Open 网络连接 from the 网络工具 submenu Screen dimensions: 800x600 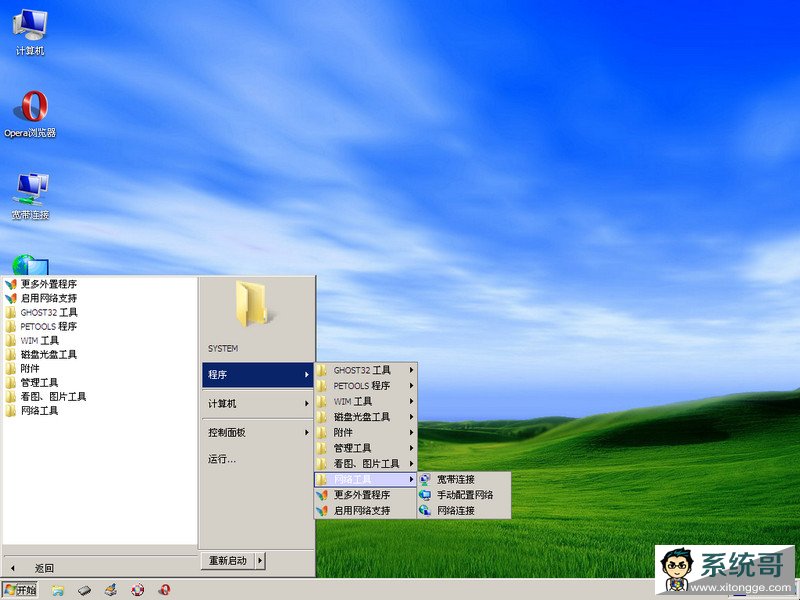coord(464,510)
